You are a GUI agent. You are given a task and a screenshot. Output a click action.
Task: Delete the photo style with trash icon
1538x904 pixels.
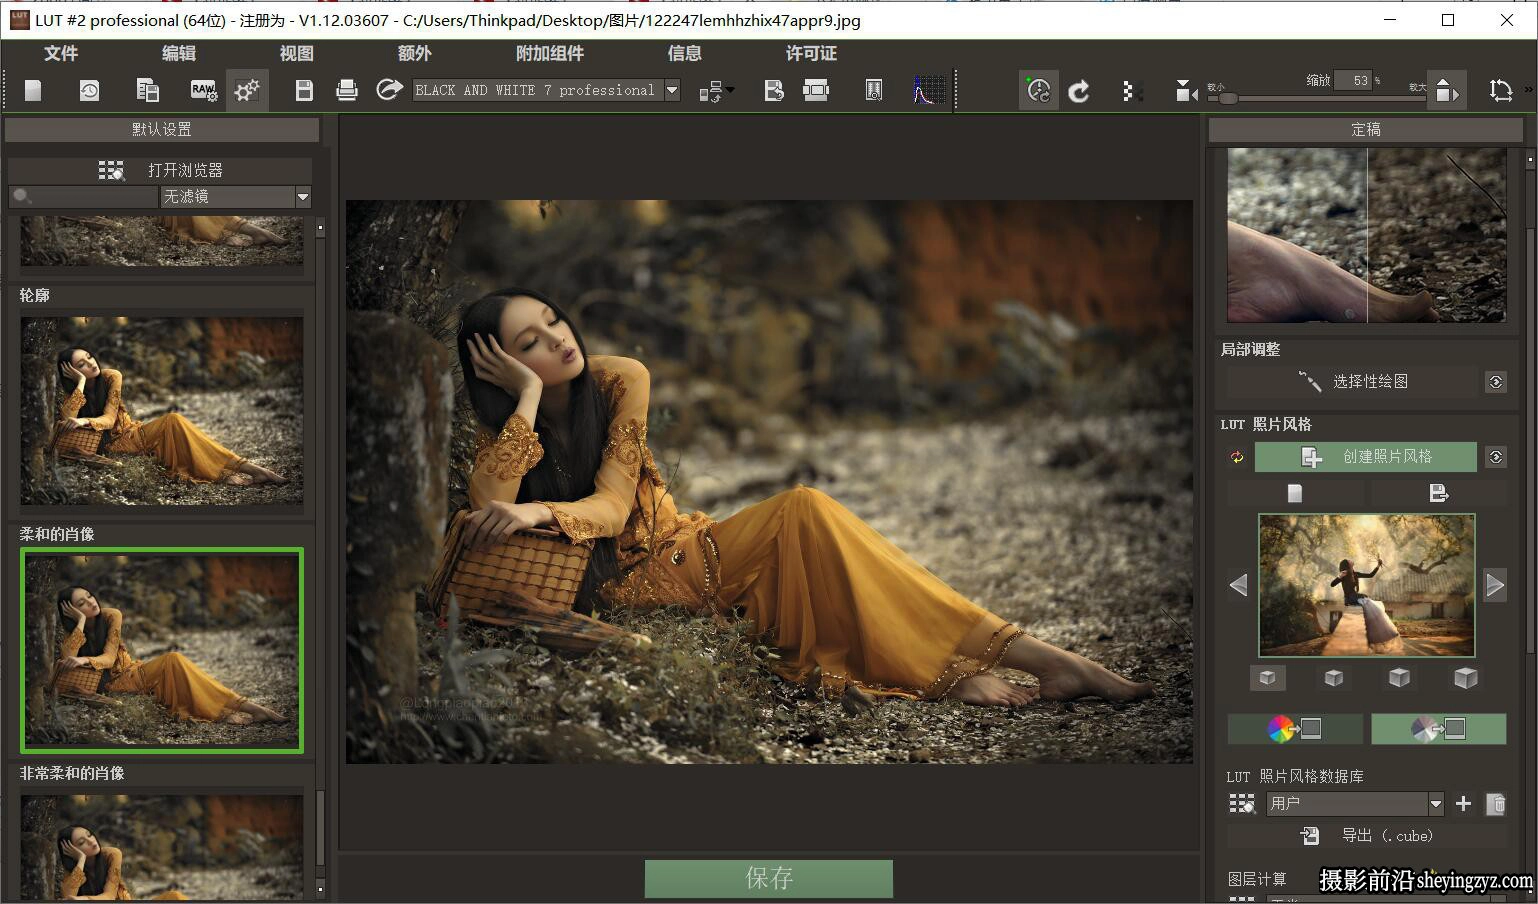1496,804
